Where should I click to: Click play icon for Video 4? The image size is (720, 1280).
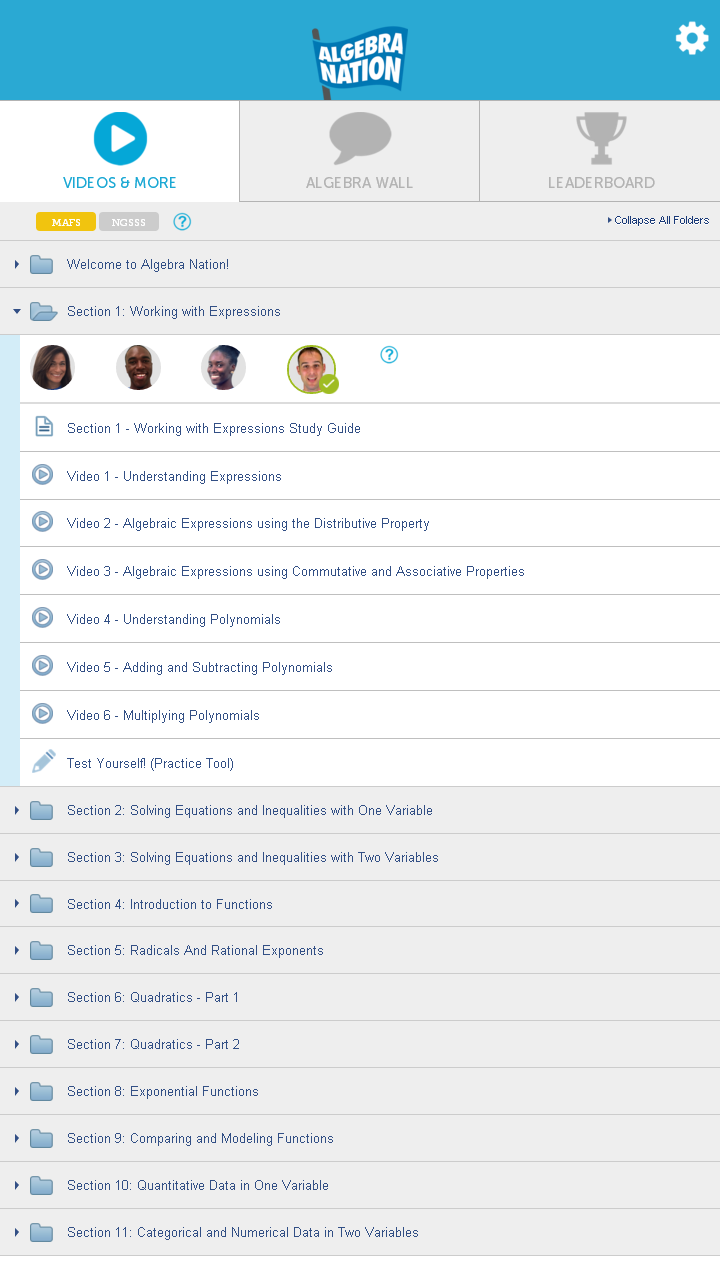[42, 617]
